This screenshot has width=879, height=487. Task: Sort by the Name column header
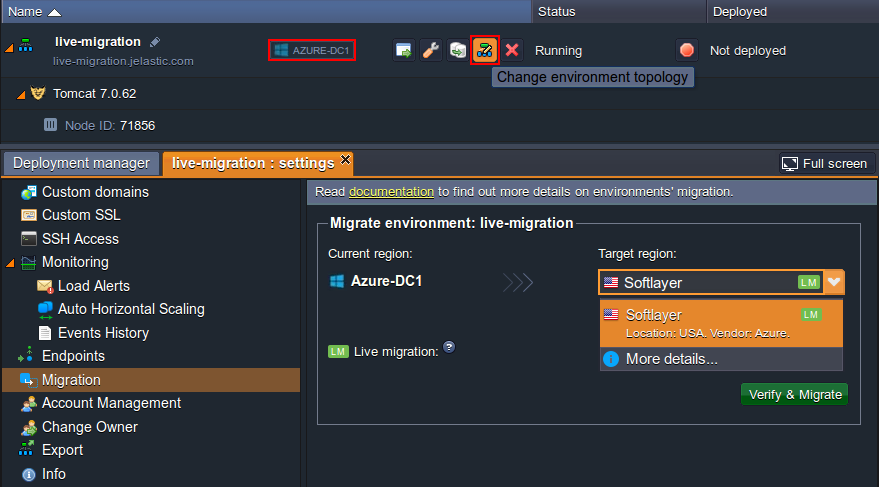click(266, 12)
